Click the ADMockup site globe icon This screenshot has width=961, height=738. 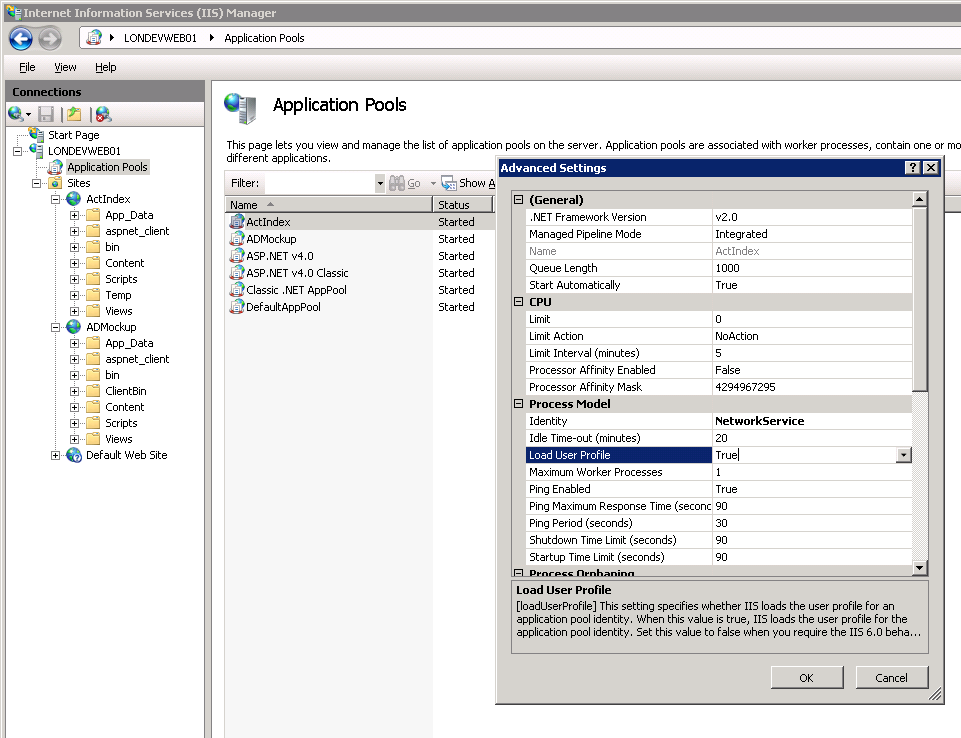pos(74,327)
